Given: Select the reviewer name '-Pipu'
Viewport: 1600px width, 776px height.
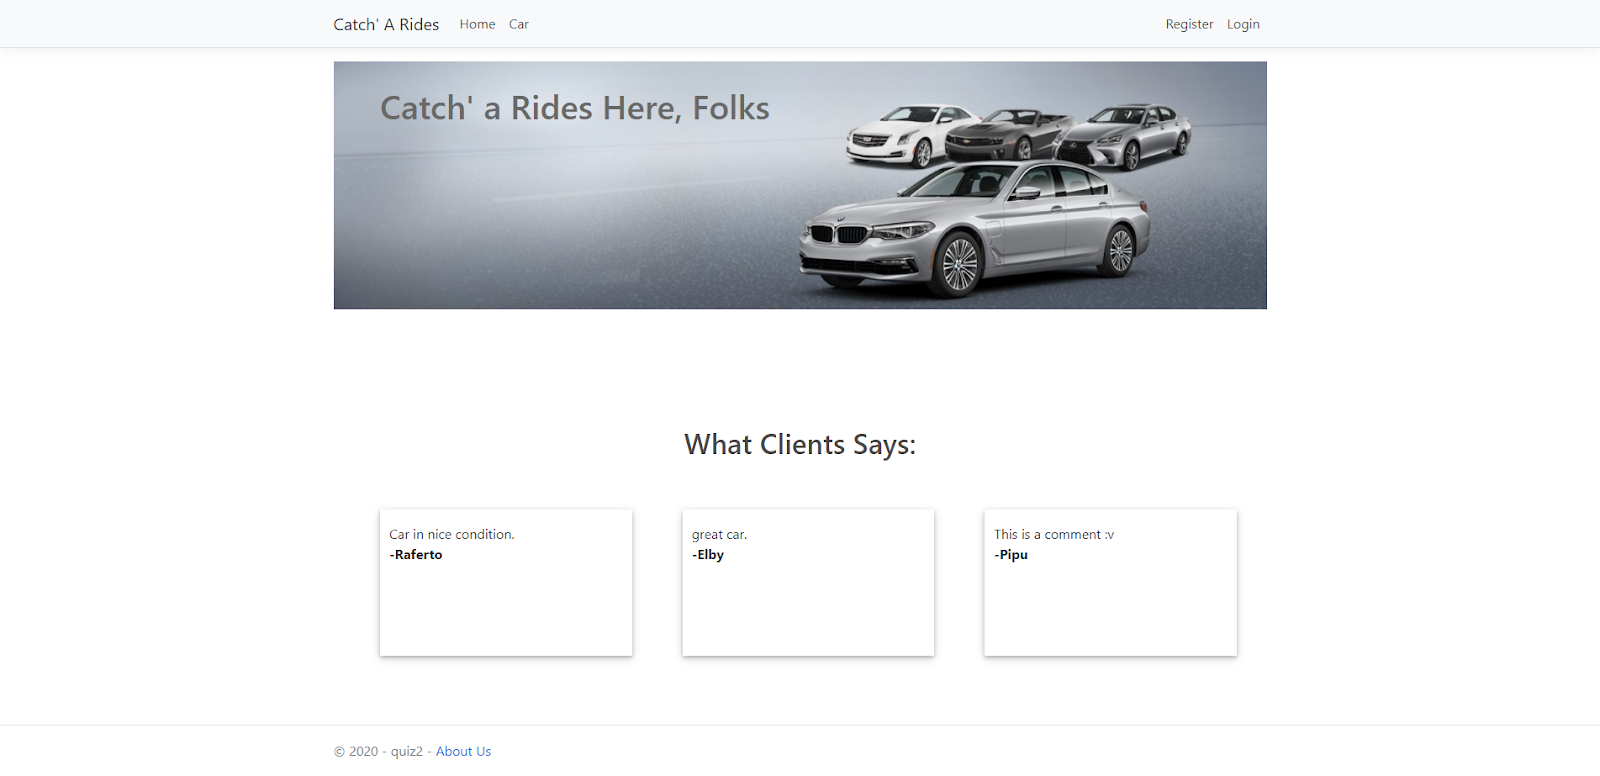Looking at the screenshot, I should 1011,554.
